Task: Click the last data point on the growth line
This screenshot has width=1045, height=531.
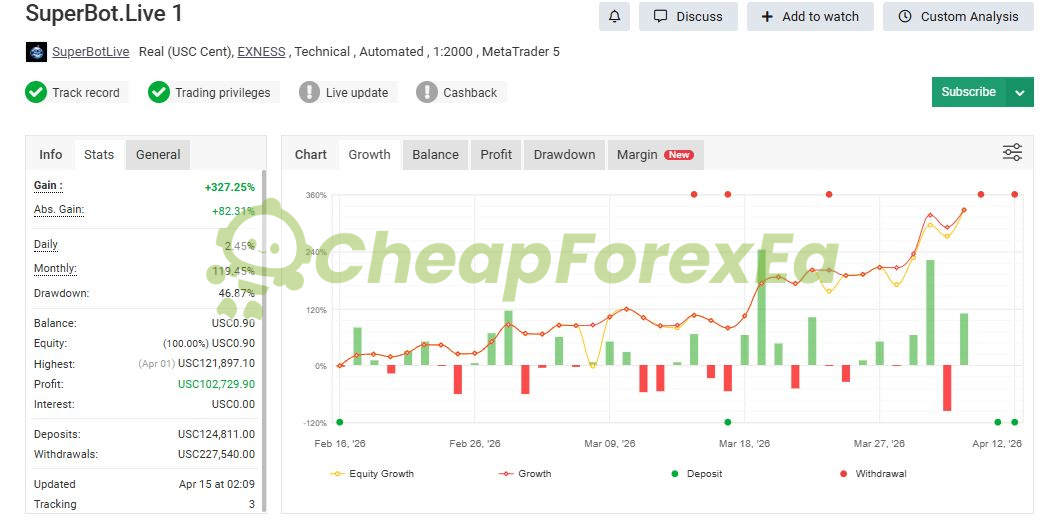Action: tap(964, 210)
